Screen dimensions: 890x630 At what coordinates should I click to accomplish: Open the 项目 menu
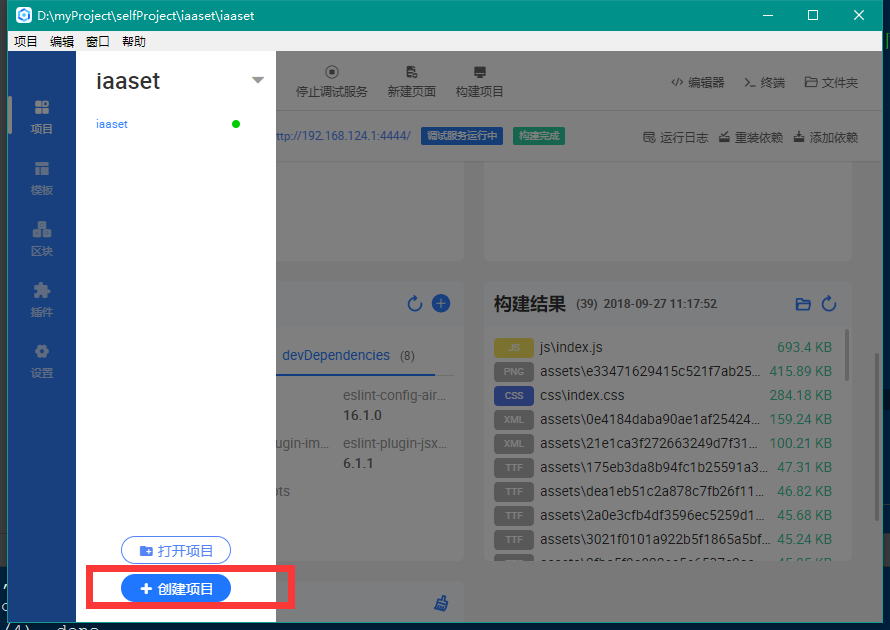pos(26,41)
